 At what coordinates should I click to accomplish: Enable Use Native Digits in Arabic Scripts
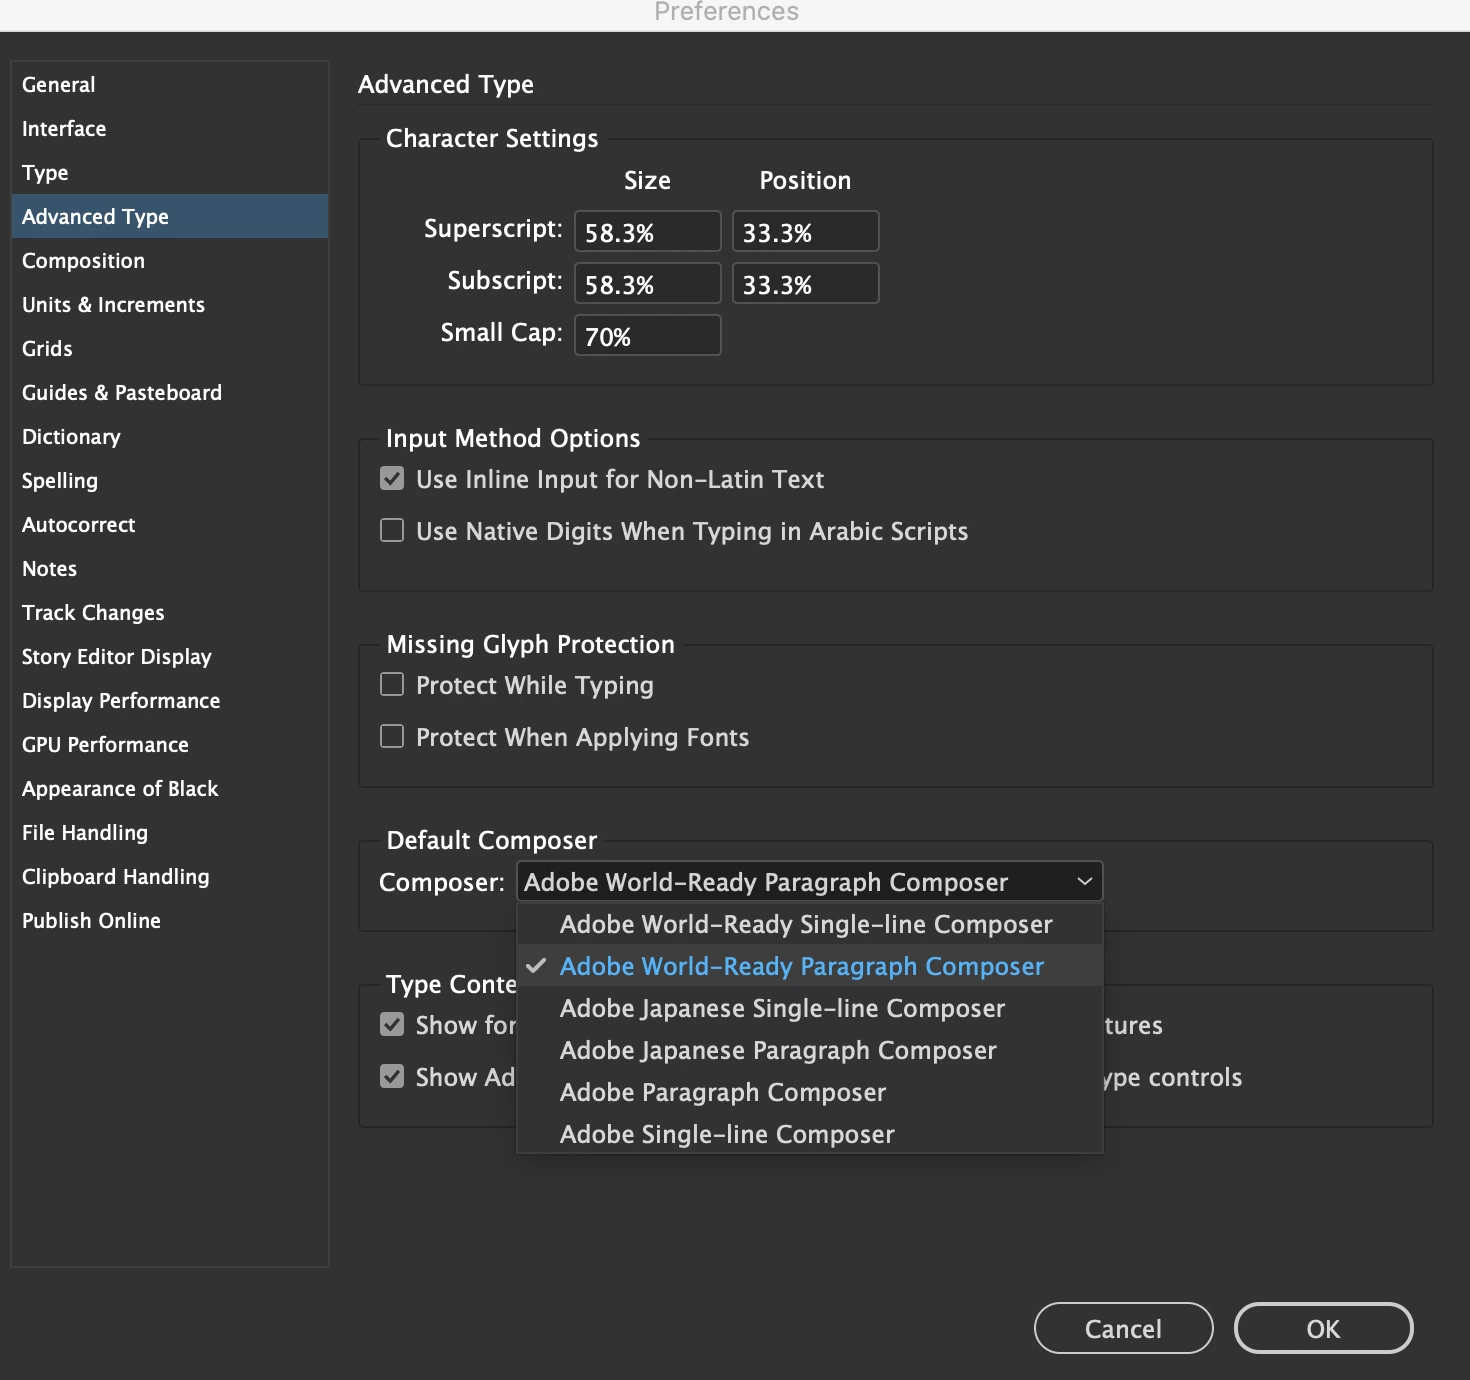click(x=392, y=531)
